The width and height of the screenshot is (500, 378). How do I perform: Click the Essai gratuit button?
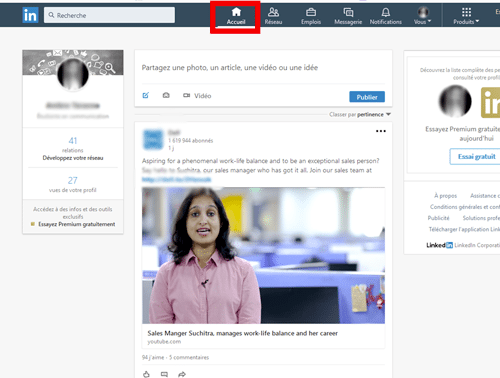476,156
